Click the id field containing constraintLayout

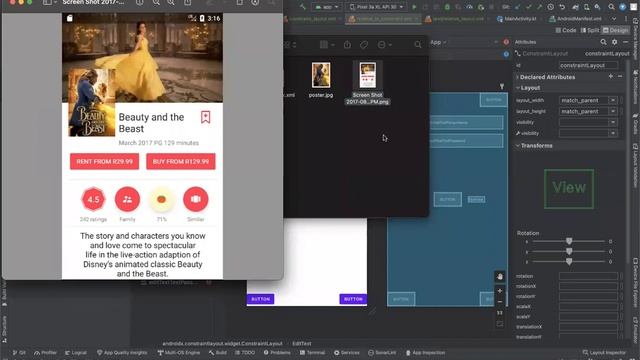point(588,65)
